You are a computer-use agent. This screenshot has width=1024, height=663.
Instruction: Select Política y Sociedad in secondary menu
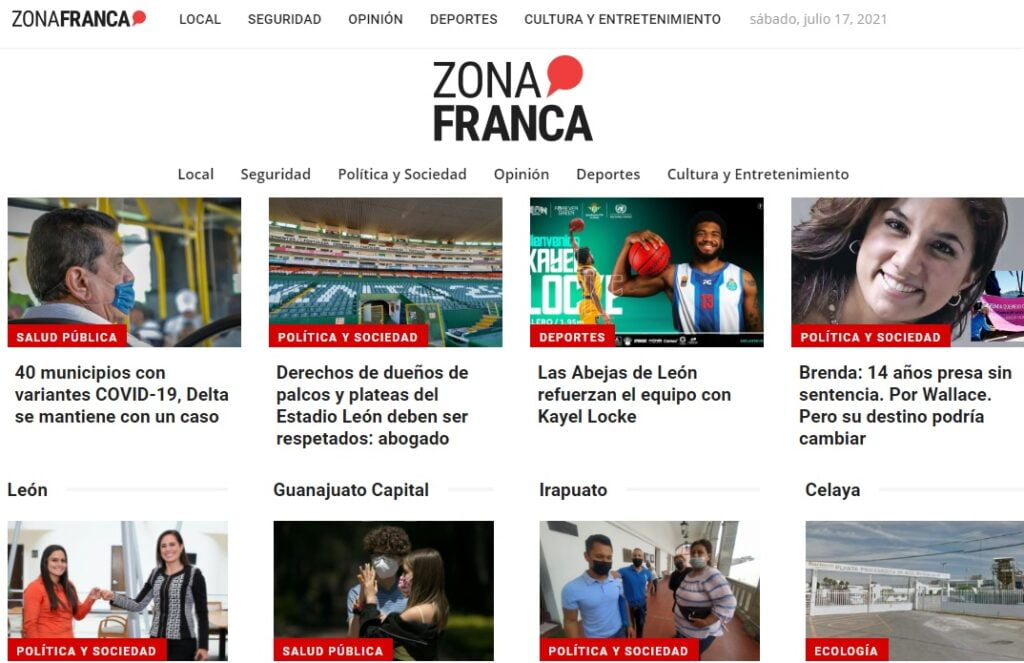point(402,174)
